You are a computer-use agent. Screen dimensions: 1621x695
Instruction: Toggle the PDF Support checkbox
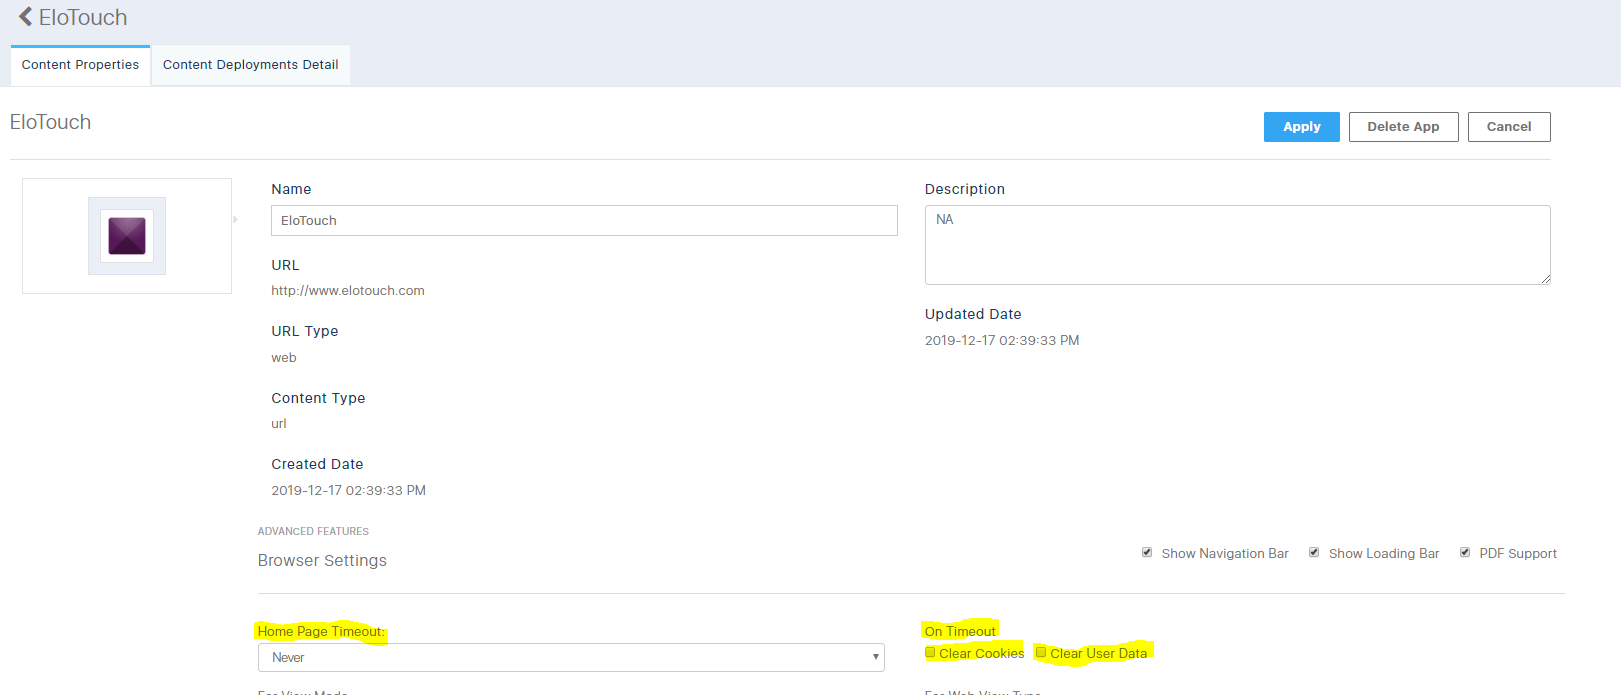click(1465, 552)
